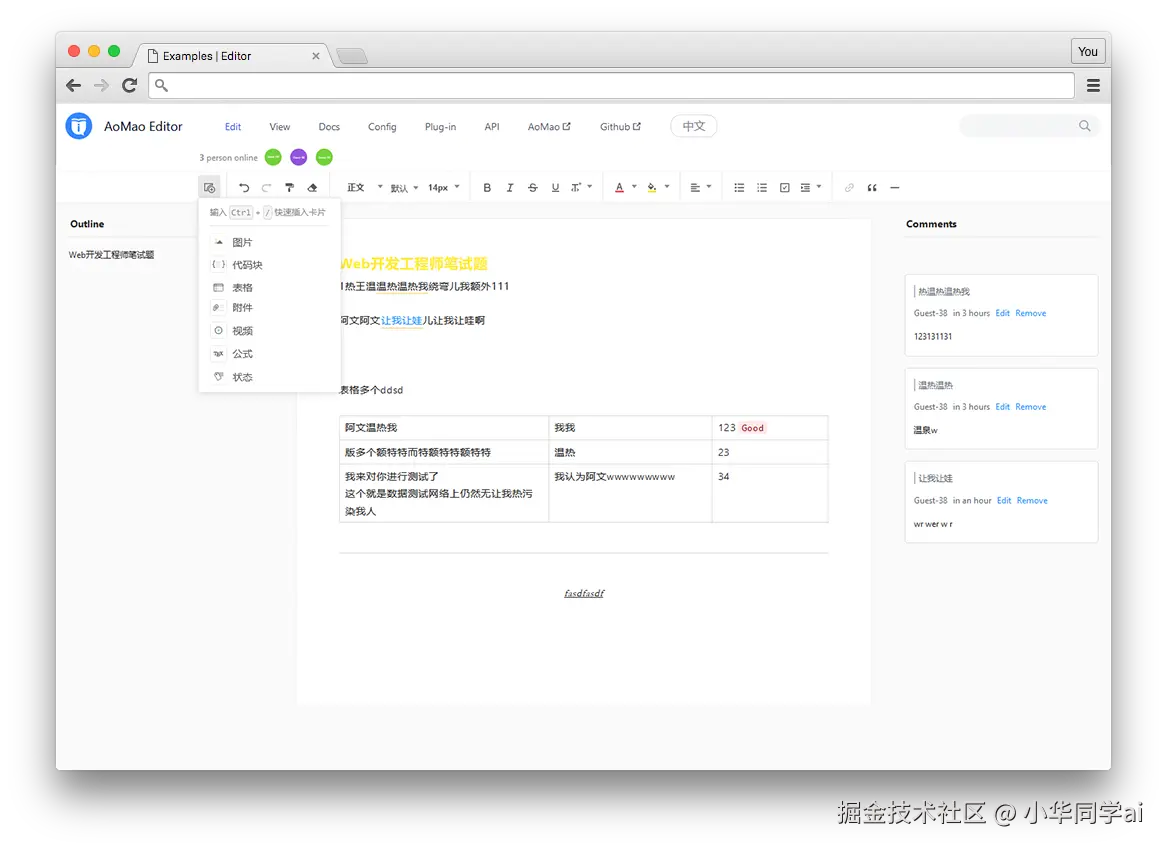Open the font color picker arrow
Screen dimensions: 1167x850
click(x=634, y=187)
